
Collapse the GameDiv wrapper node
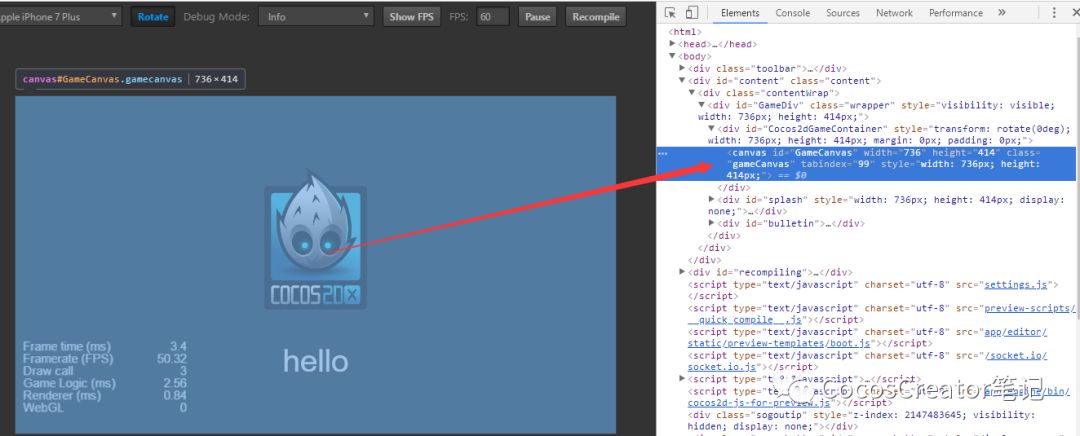click(701, 105)
